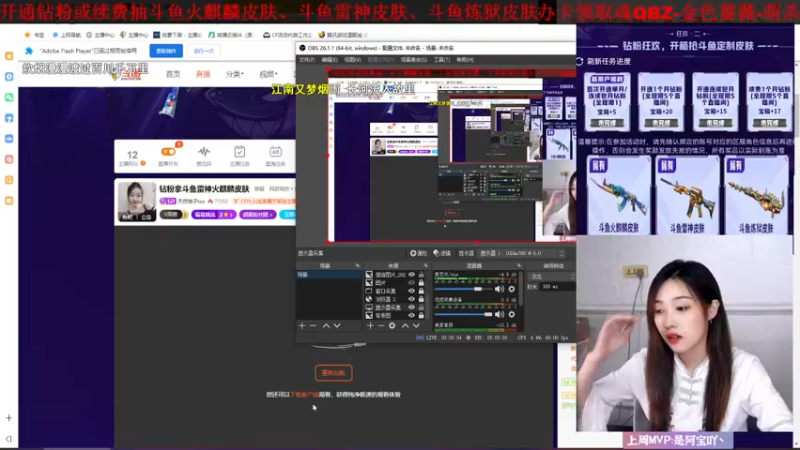Remove the selected source in OBS
The width and height of the screenshot is (800, 450).
click(x=381, y=326)
